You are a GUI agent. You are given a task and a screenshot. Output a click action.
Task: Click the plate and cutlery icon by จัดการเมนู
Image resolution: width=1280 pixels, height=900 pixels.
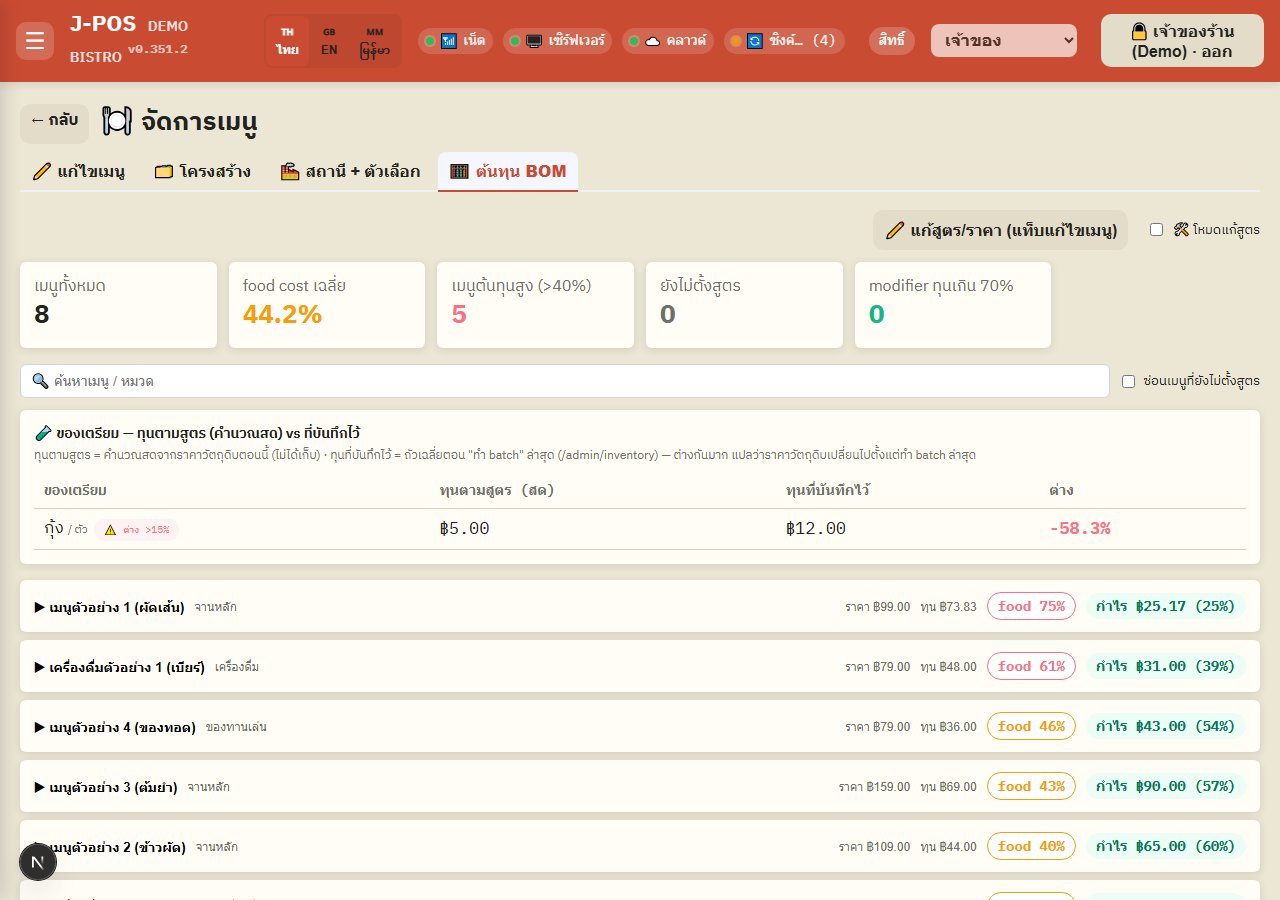117,121
